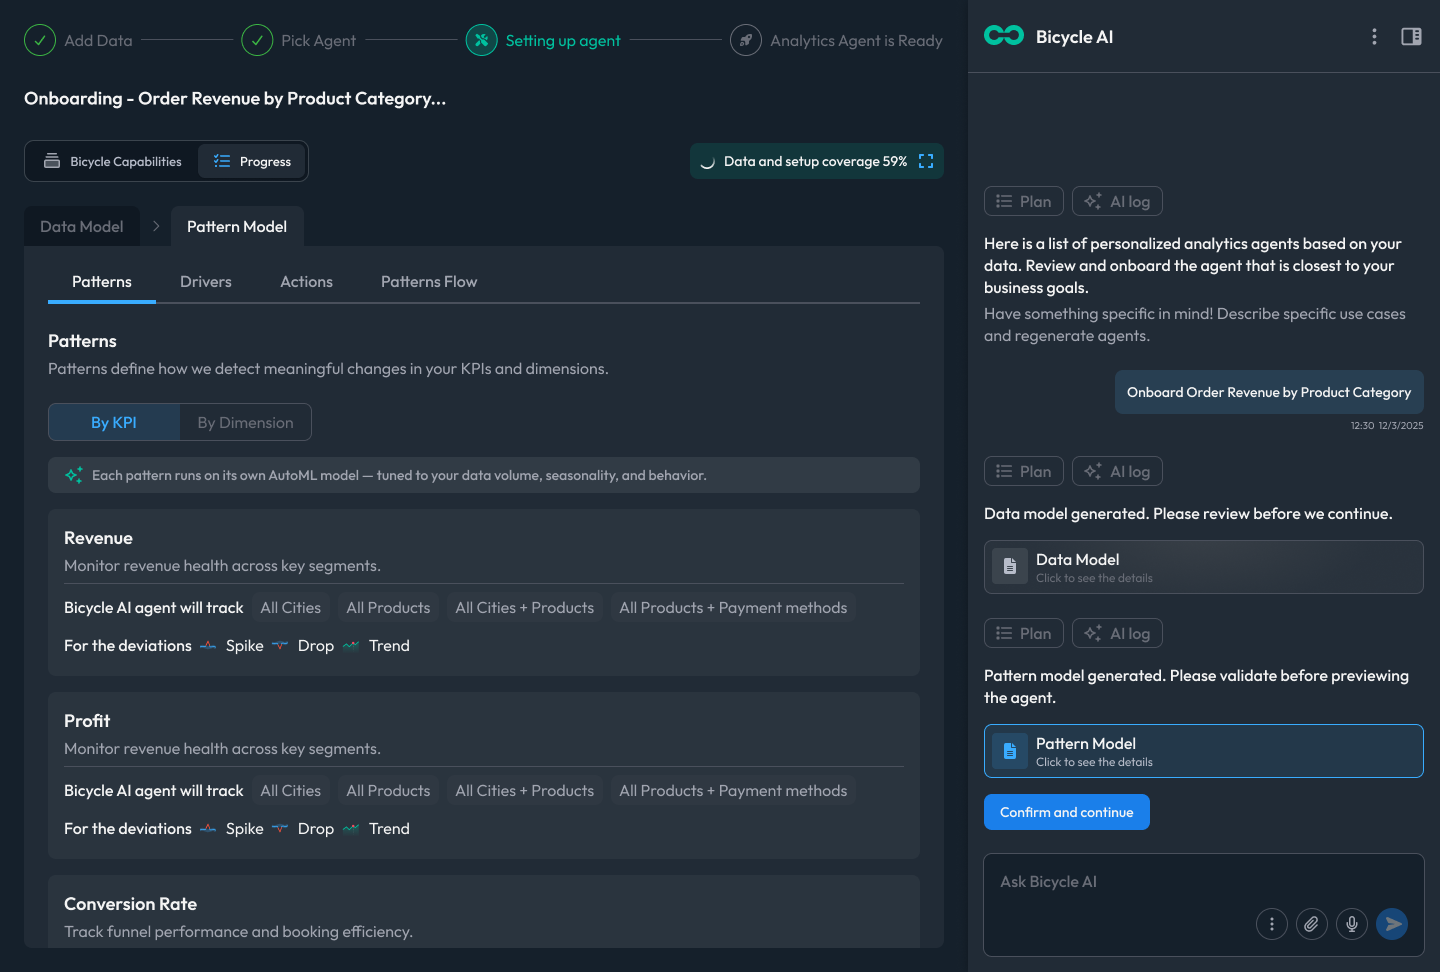Click the Plan button above the Data model message
This screenshot has height=972, width=1440.
pos(1024,471)
